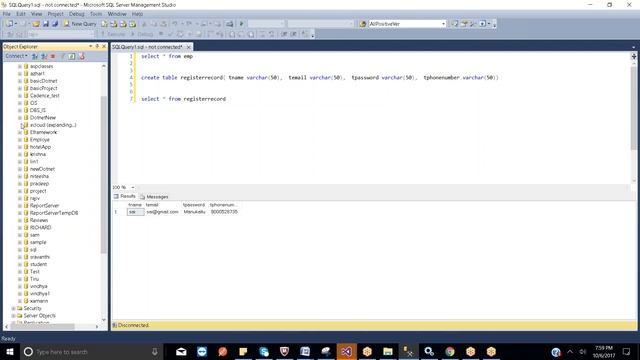This screenshot has height=360, width=640.
Task: Click the red Stop icon in Object Explorer
Action: click(x=53, y=56)
